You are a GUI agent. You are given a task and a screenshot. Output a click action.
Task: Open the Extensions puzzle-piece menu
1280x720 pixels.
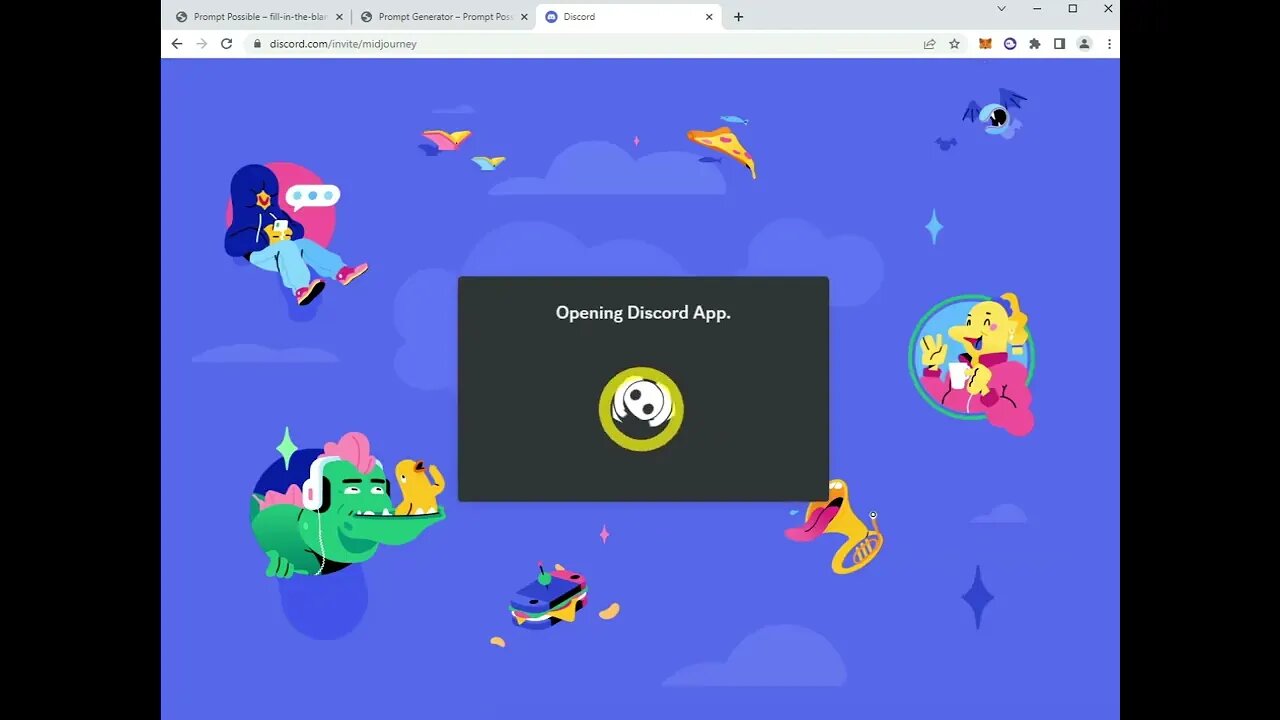[1034, 44]
